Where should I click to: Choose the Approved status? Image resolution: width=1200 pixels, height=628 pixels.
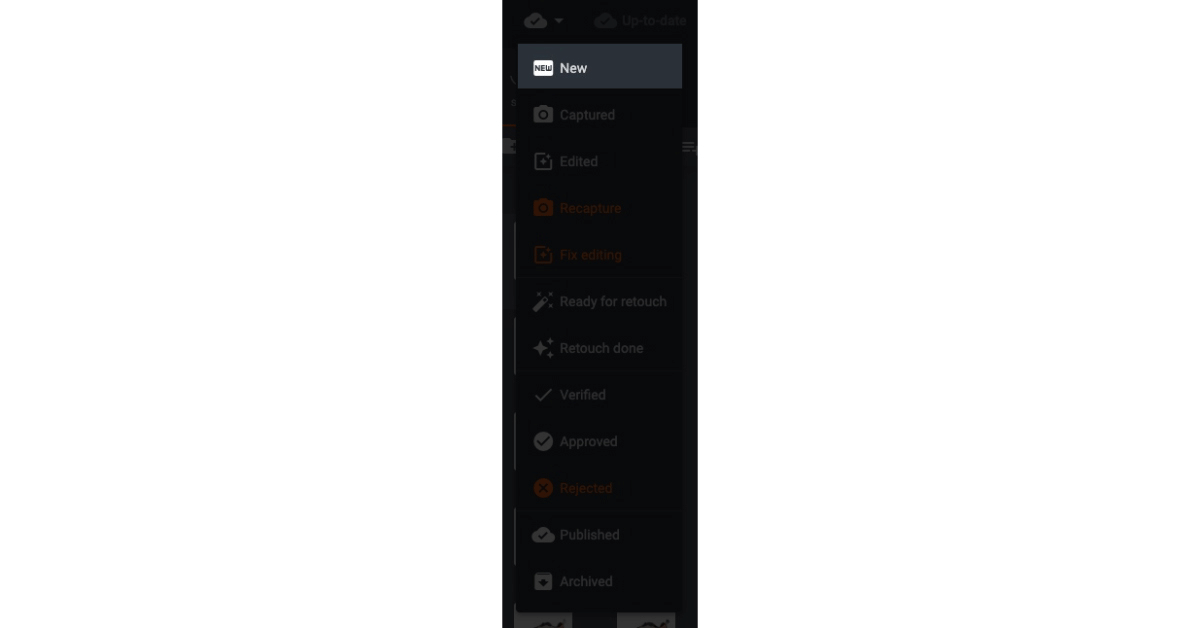pos(600,441)
